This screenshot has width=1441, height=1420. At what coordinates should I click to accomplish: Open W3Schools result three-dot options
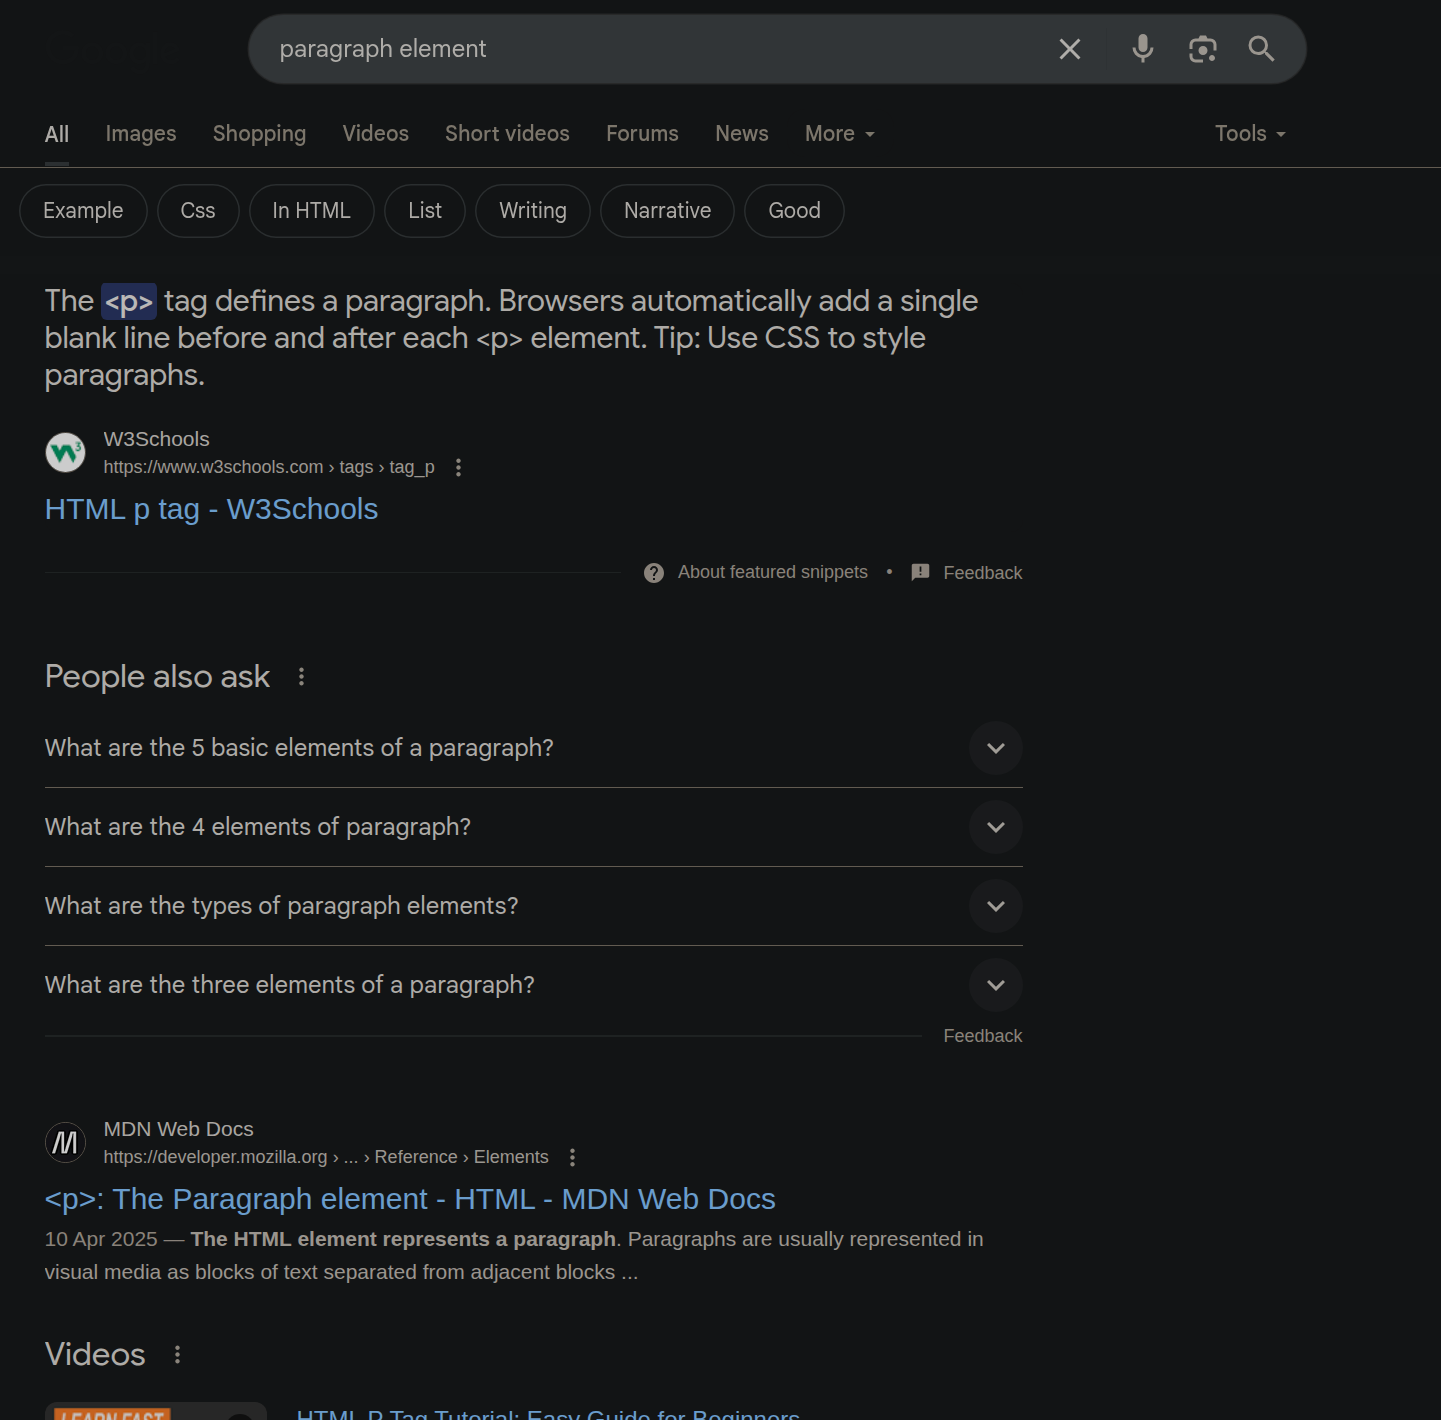click(x=458, y=467)
